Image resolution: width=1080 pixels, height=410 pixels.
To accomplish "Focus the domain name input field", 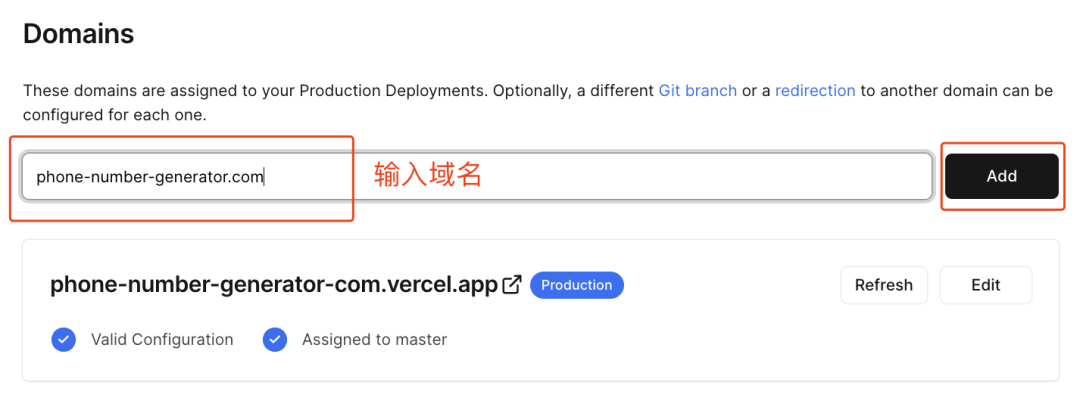I will [x=600, y=177].
